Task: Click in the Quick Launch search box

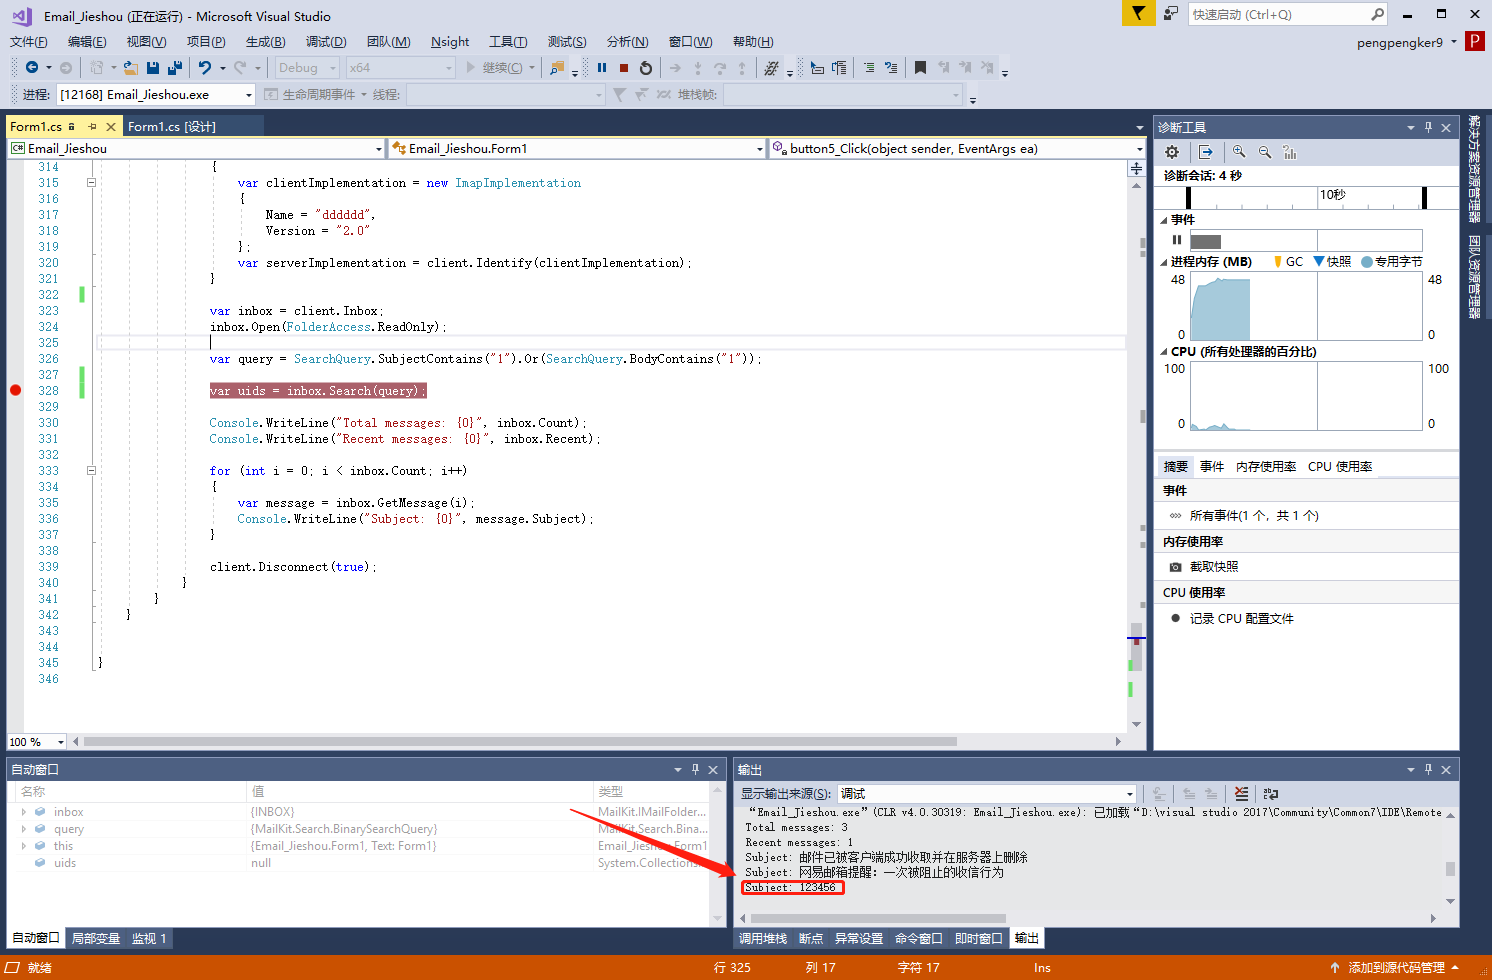Action: point(1278,14)
